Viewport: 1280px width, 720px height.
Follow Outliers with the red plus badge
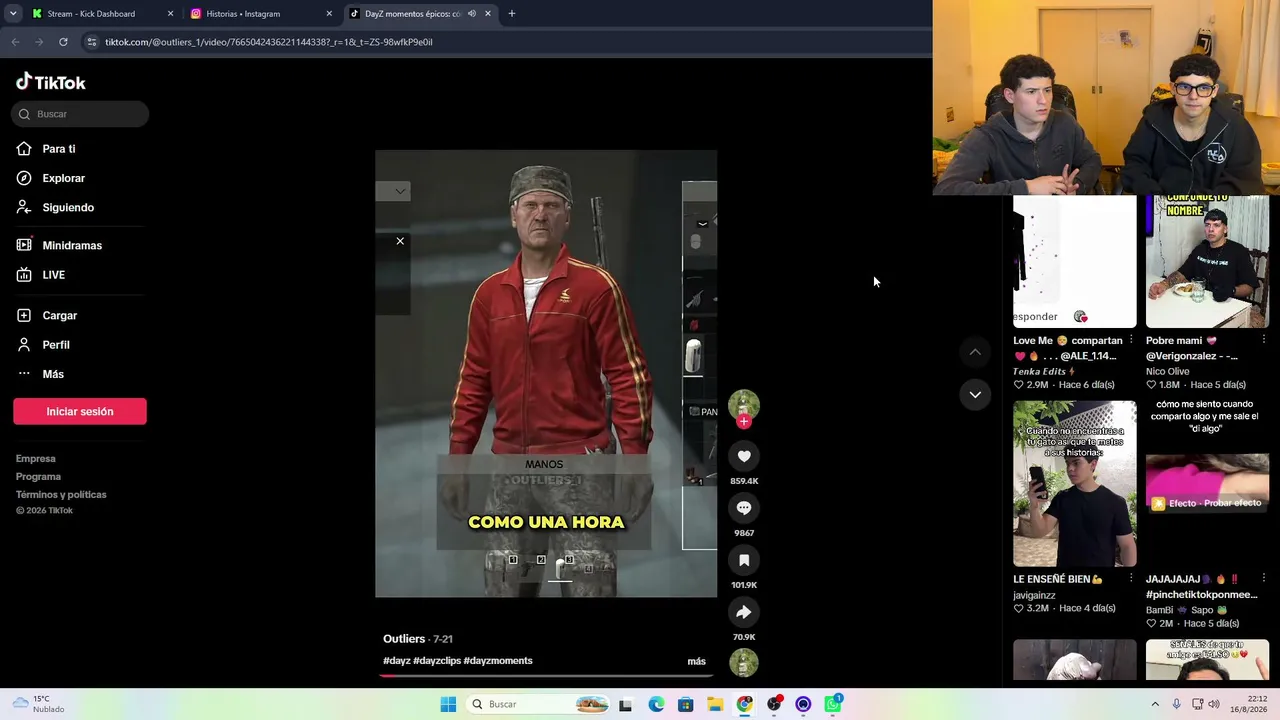[743, 422]
